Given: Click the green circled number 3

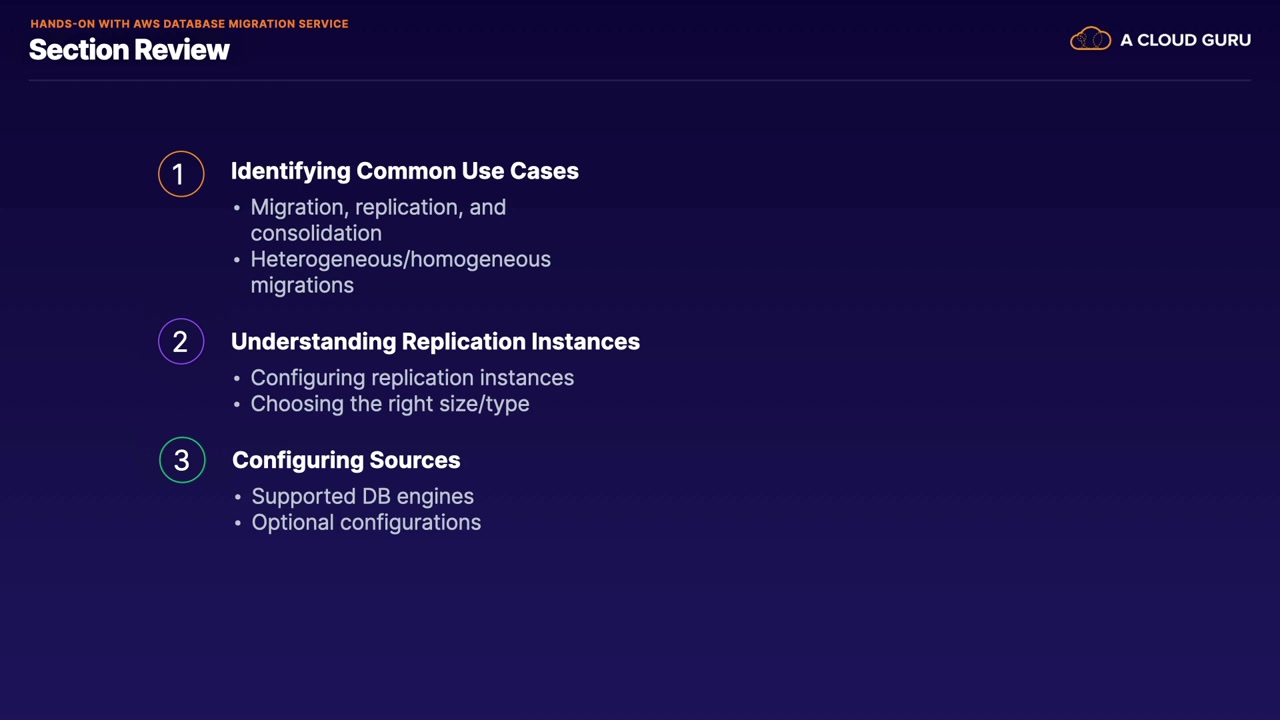Looking at the screenshot, I should pyautogui.click(x=182, y=460).
